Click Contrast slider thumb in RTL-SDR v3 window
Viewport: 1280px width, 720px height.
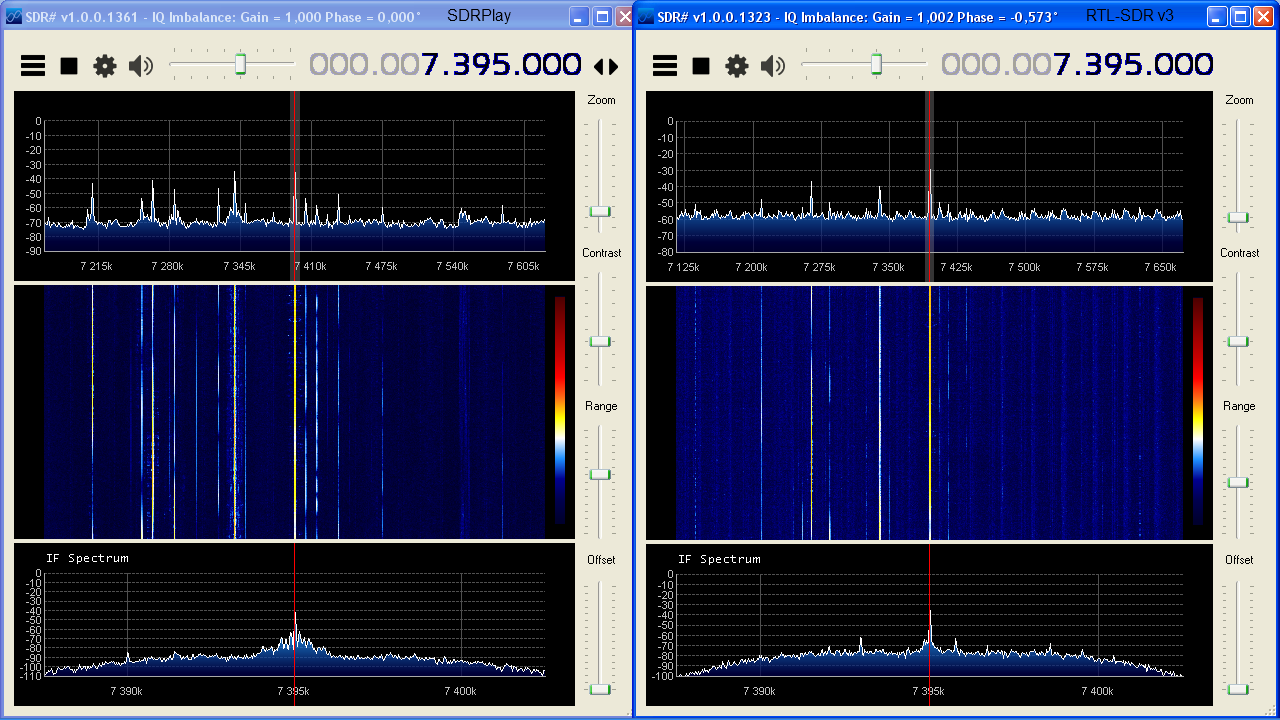[1238, 341]
